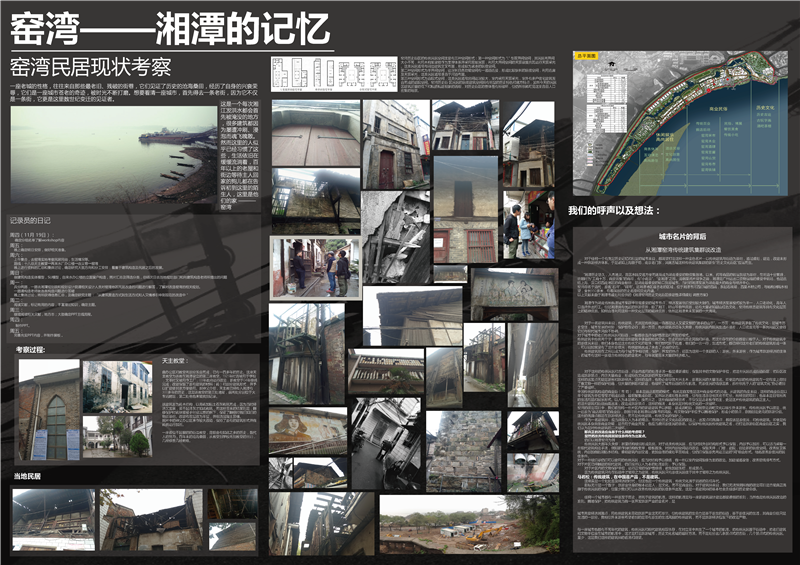Click the 当地民居 section heading
800x565 pixels.
tap(27, 476)
